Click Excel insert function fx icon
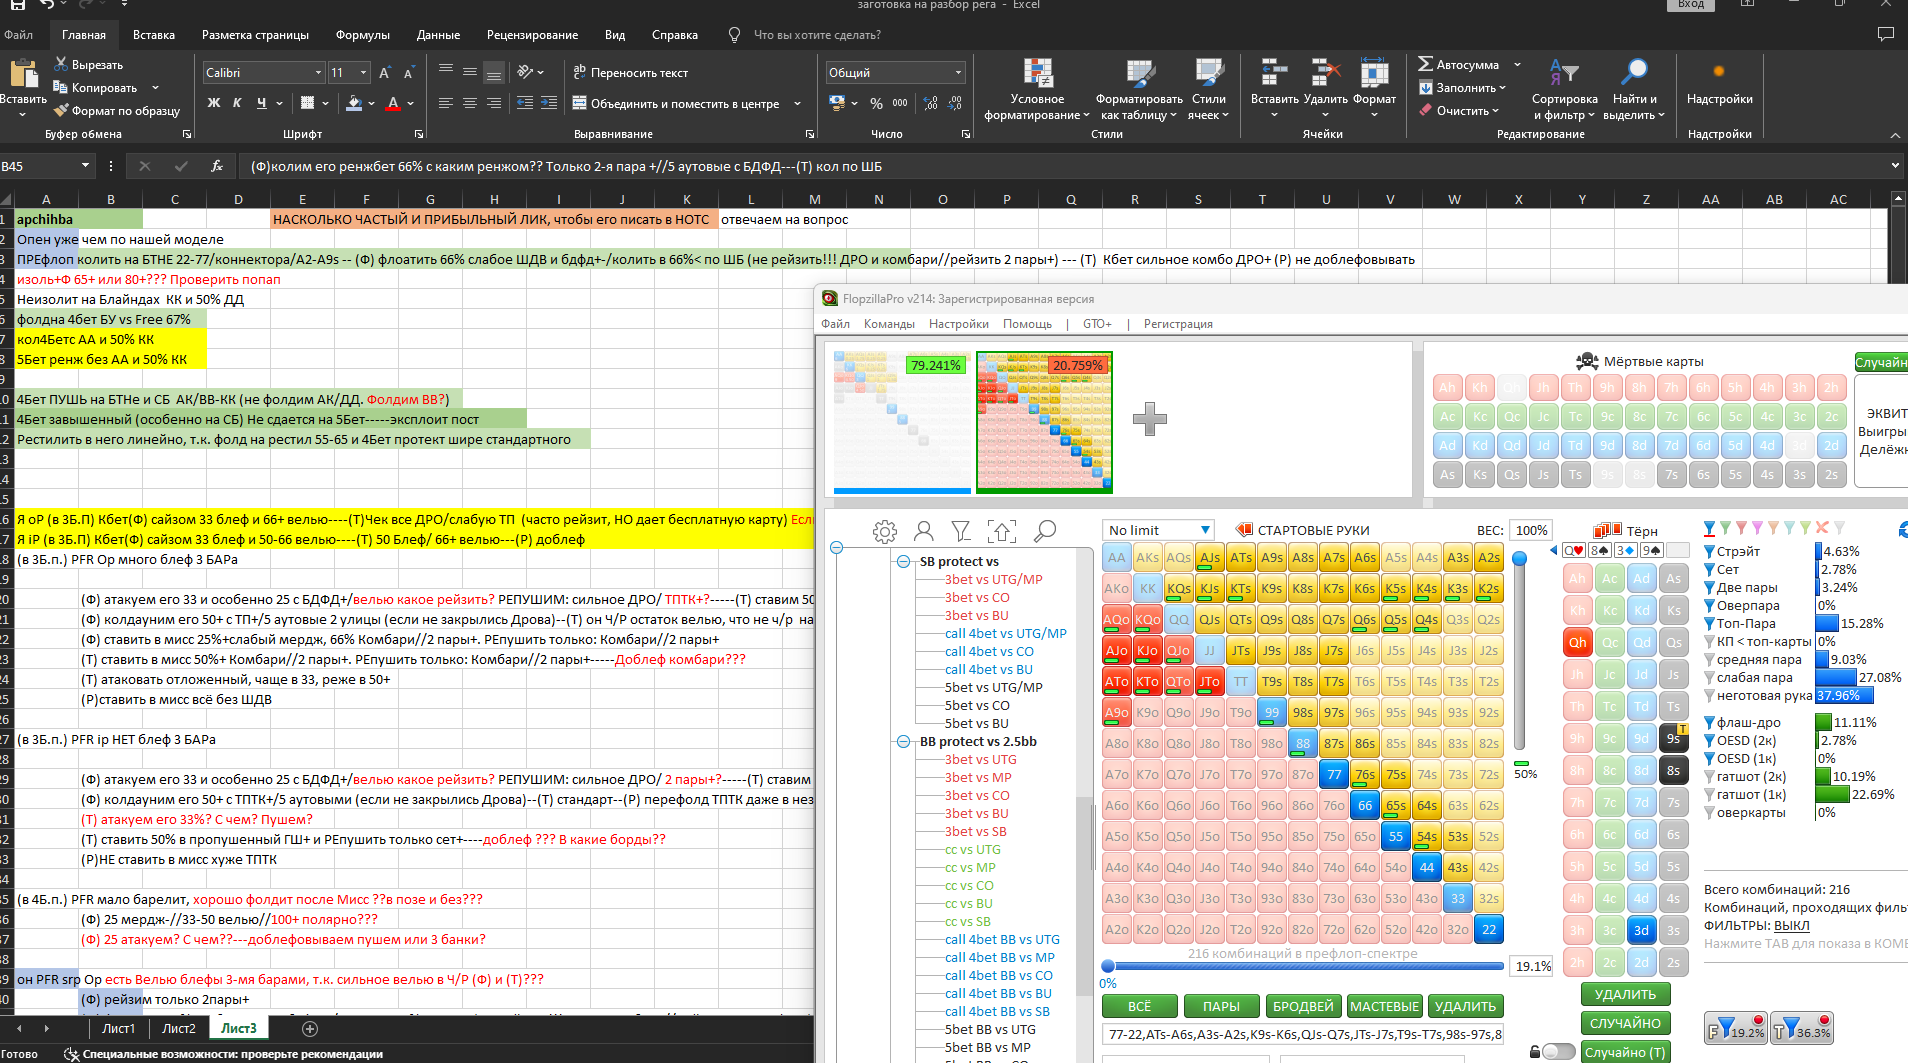Viewport: 1908px width, 1063px height. (x=216, y=166)
